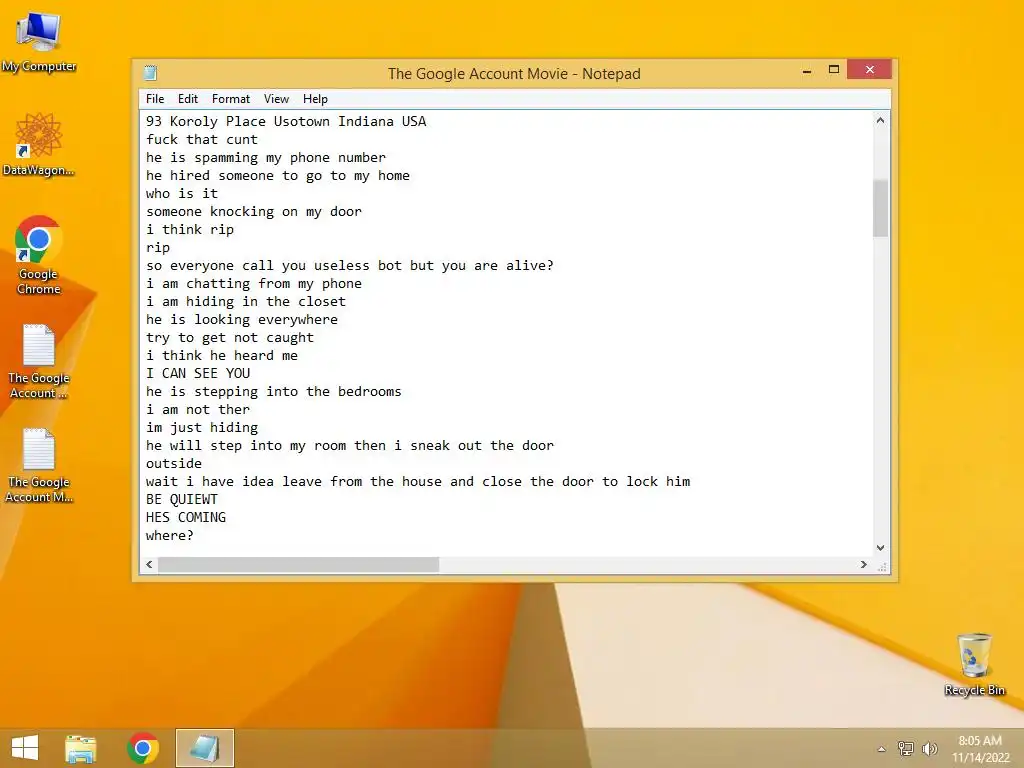Image resolution: width=1024 pixels, height=768 pixels.
Task: Show hidden tray icons arrow
Action: coord(882,749)
